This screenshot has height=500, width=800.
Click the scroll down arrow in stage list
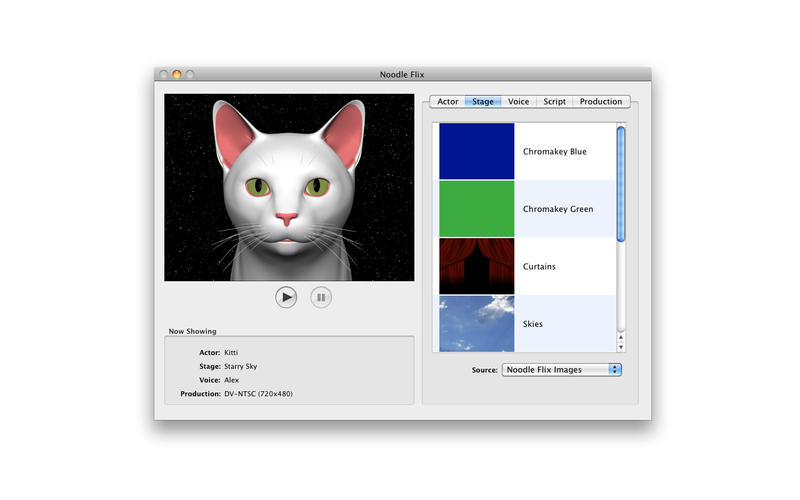pyautogui.click(x=620, y=348)
